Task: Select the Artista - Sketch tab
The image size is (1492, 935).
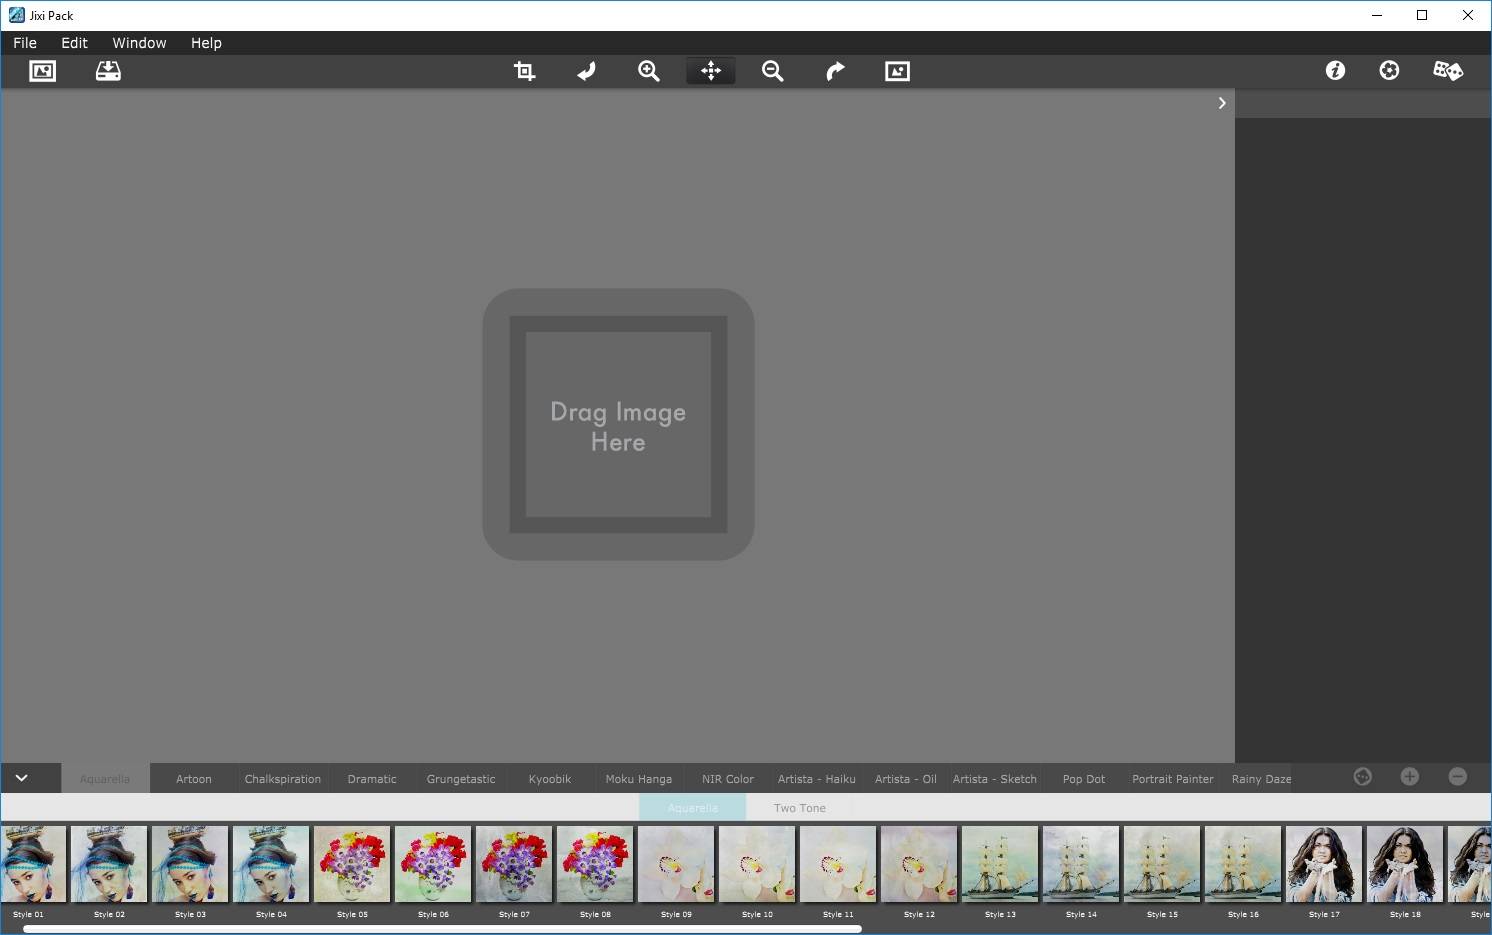Action: [995, 779]
